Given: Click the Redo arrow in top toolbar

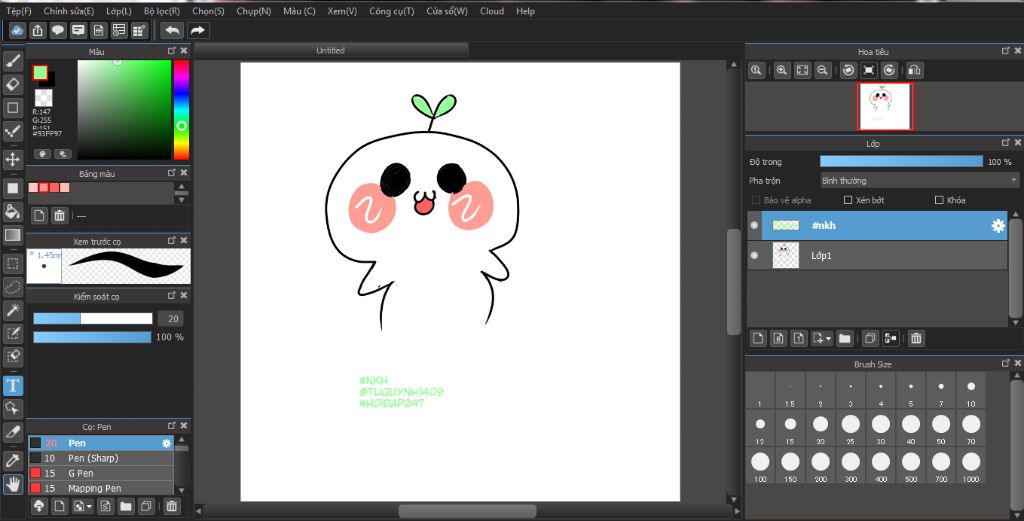Looking at the screenshot, I should [x=197, y=30].
